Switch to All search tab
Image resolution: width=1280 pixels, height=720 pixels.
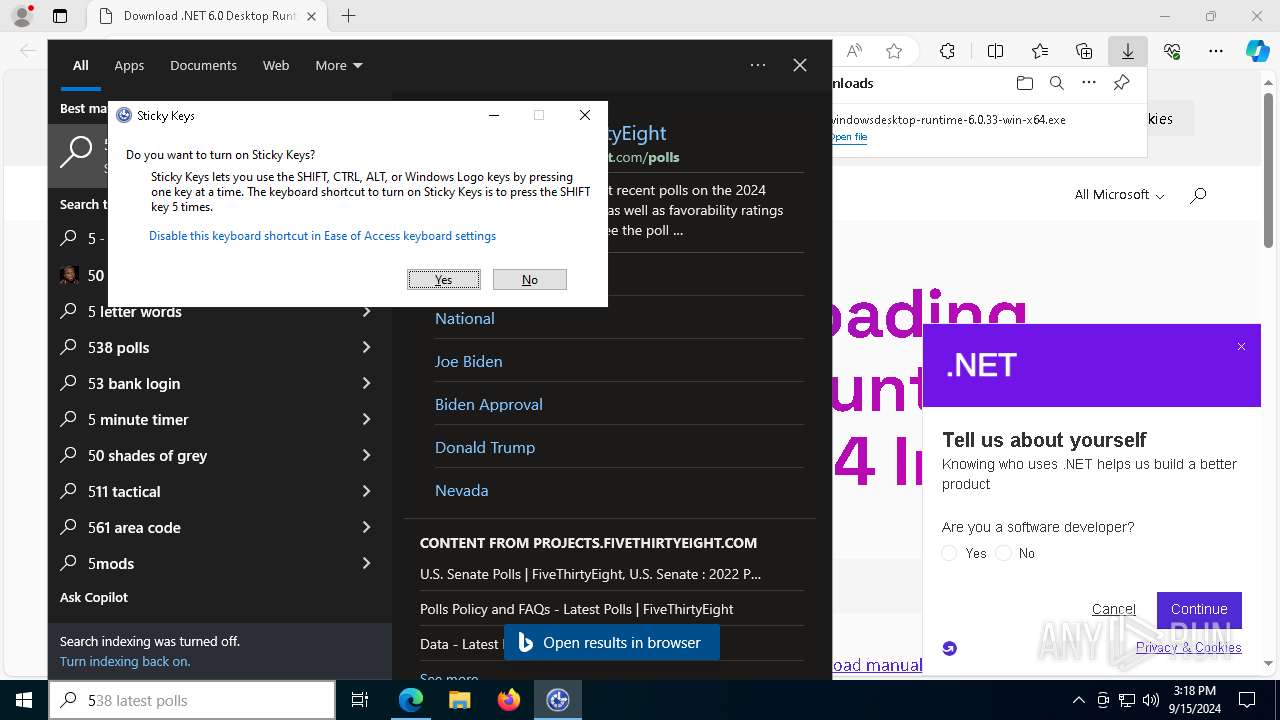81,65
